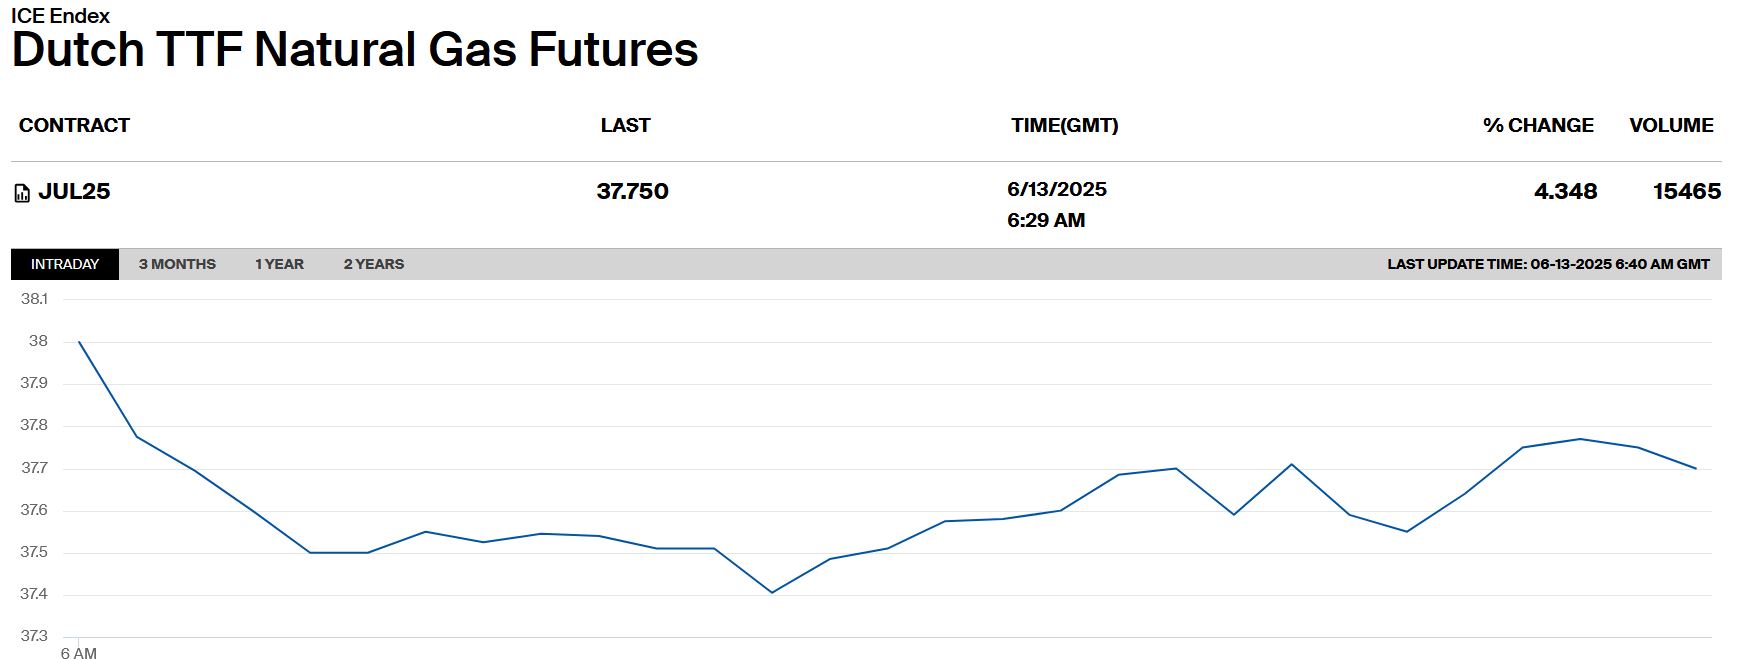Click the VOLUME column header
This screenshot has height=659, width=1738.
tap(1671, 125)
